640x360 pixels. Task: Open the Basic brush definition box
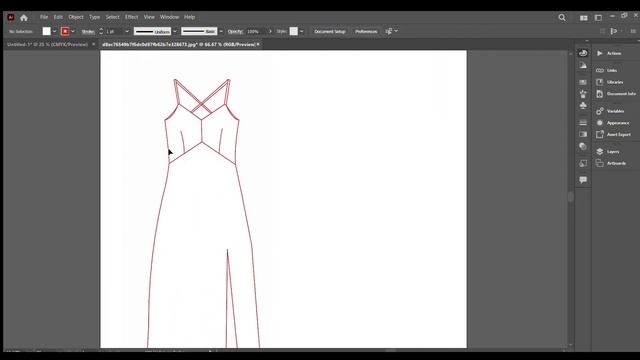tap(199, 31)
